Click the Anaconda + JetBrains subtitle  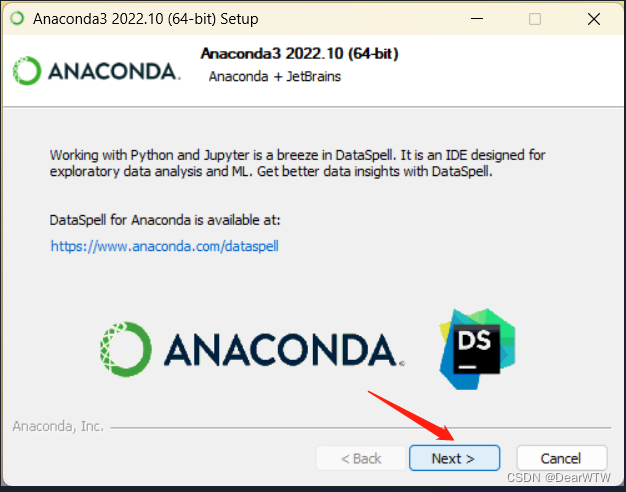click(275, 76)
